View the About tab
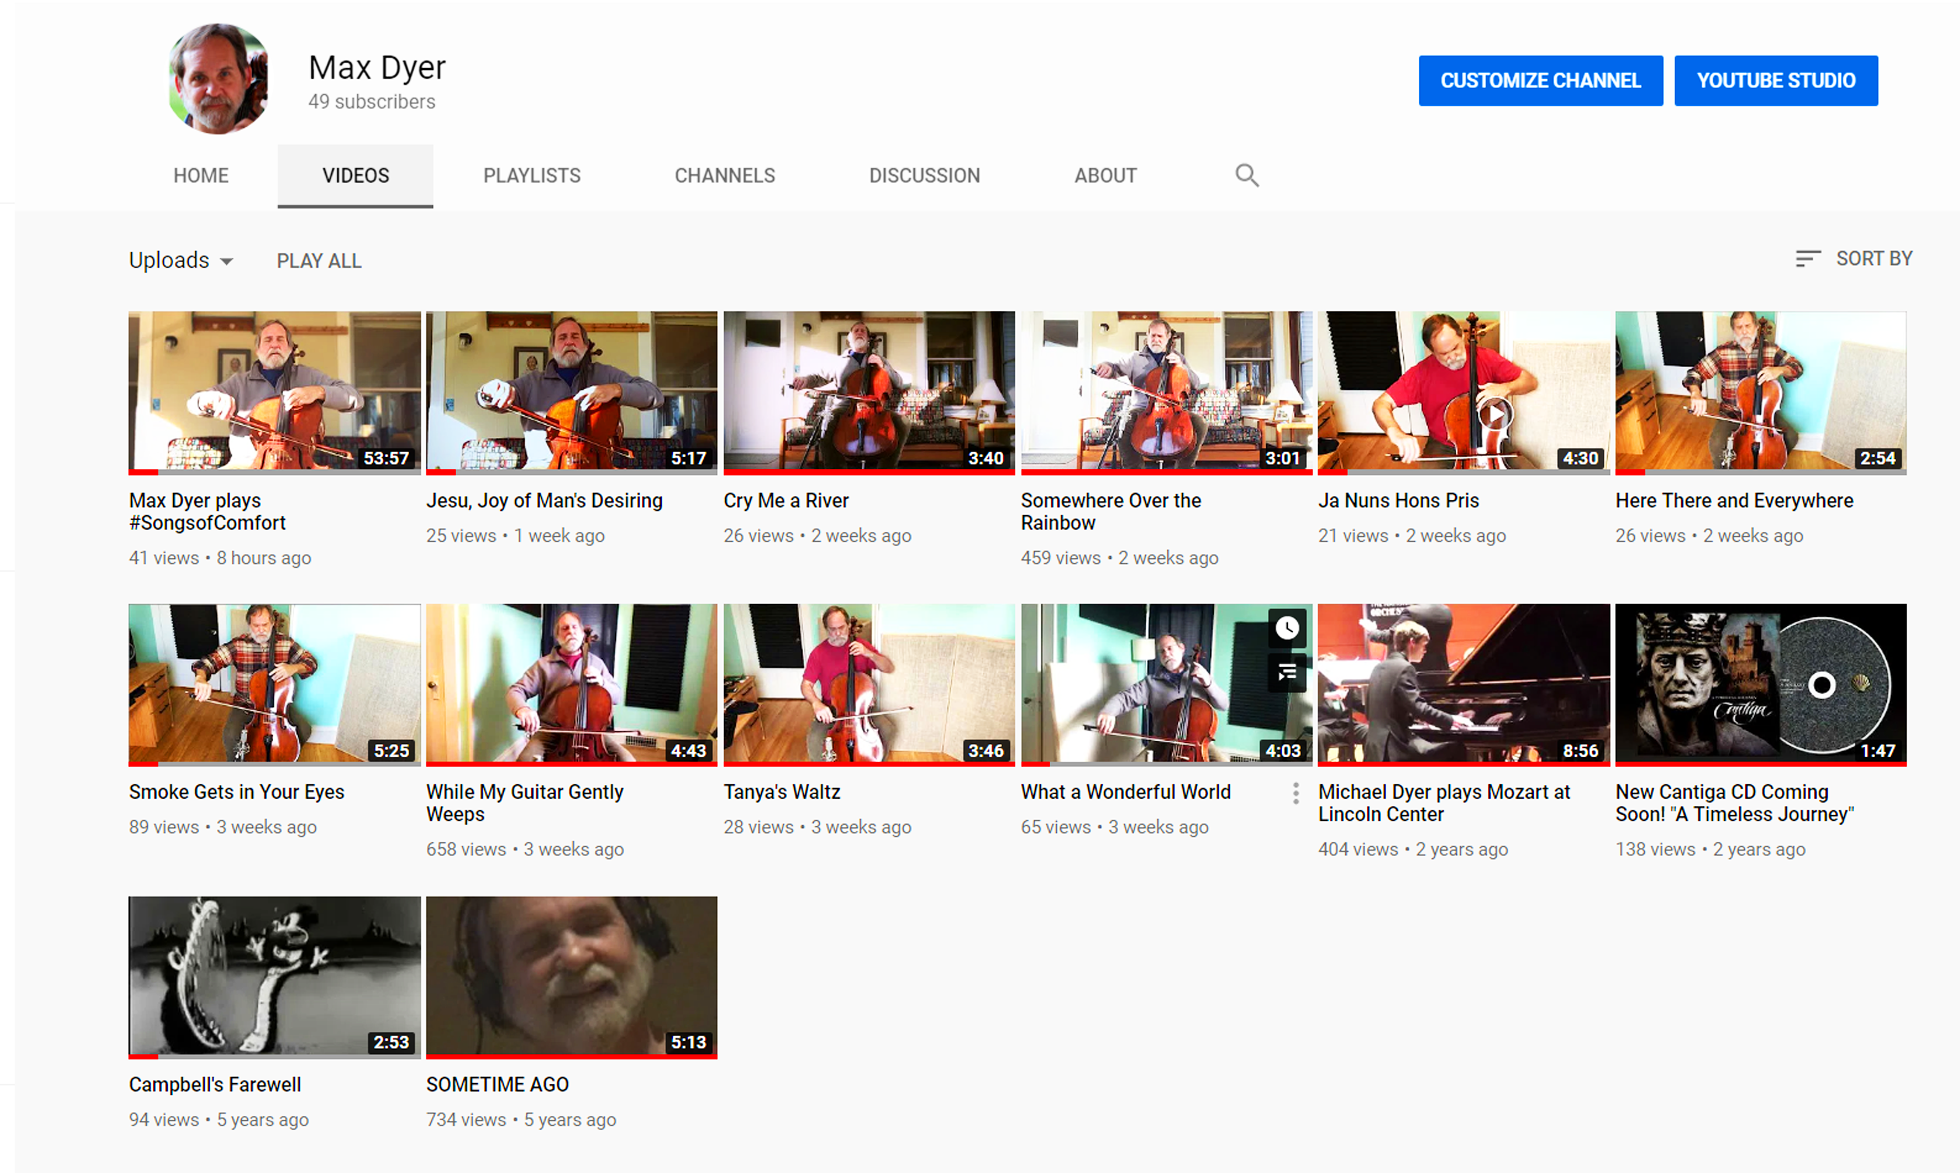1960x1173 pixels. pyautogui.click(x=1105, y=175)
